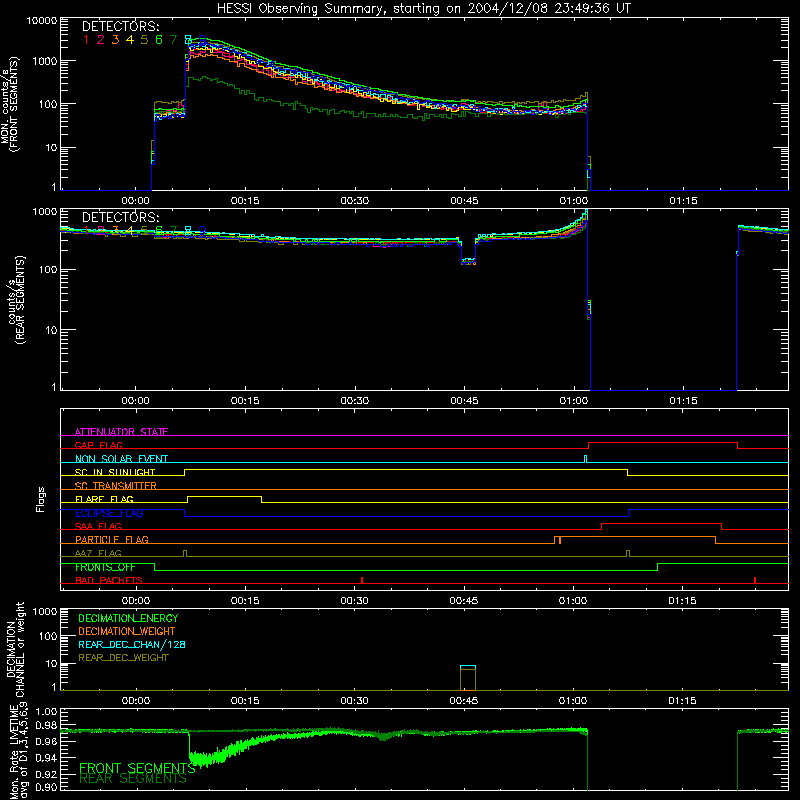Select orange detector 3 in the front segments legend
This screenshot has height=800, width=800.
click(x=115, y=40)
